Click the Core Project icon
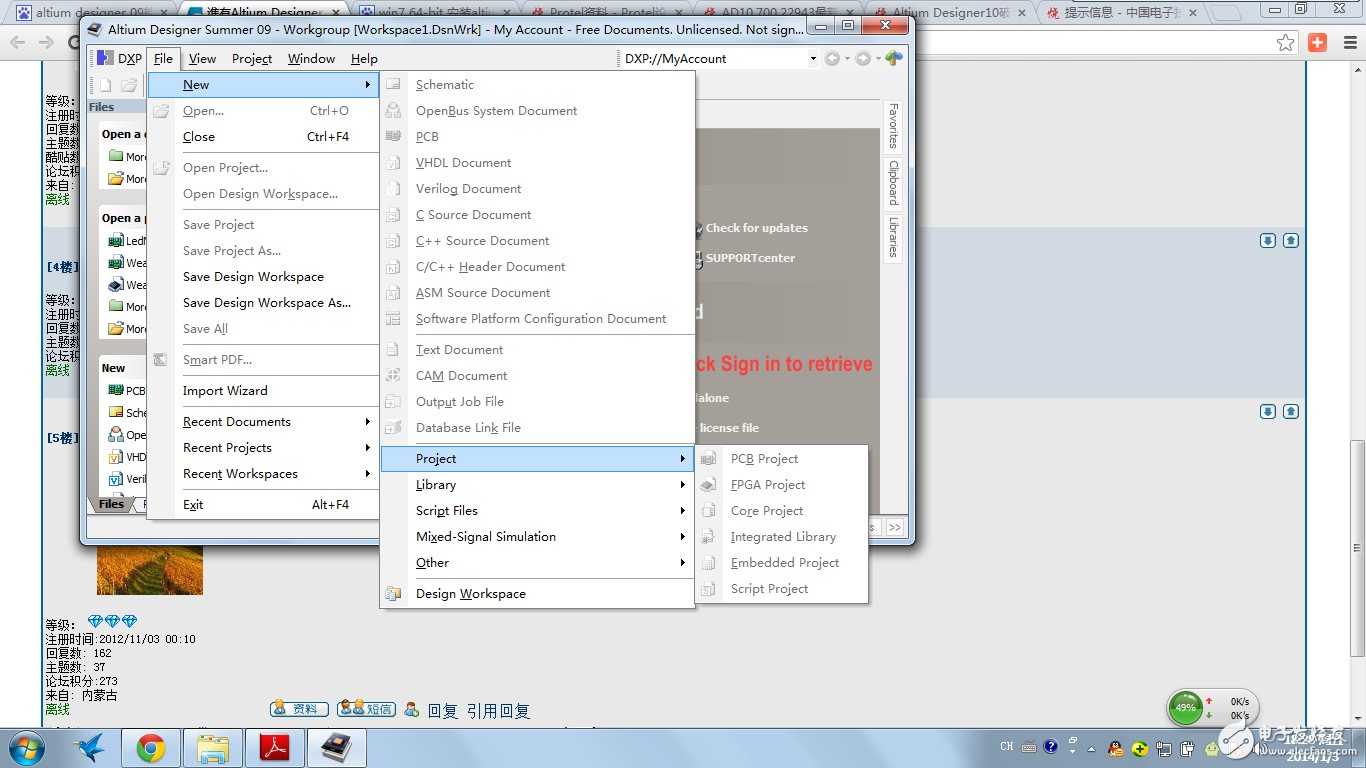1366x768 pixels. (x=708, y=511)
